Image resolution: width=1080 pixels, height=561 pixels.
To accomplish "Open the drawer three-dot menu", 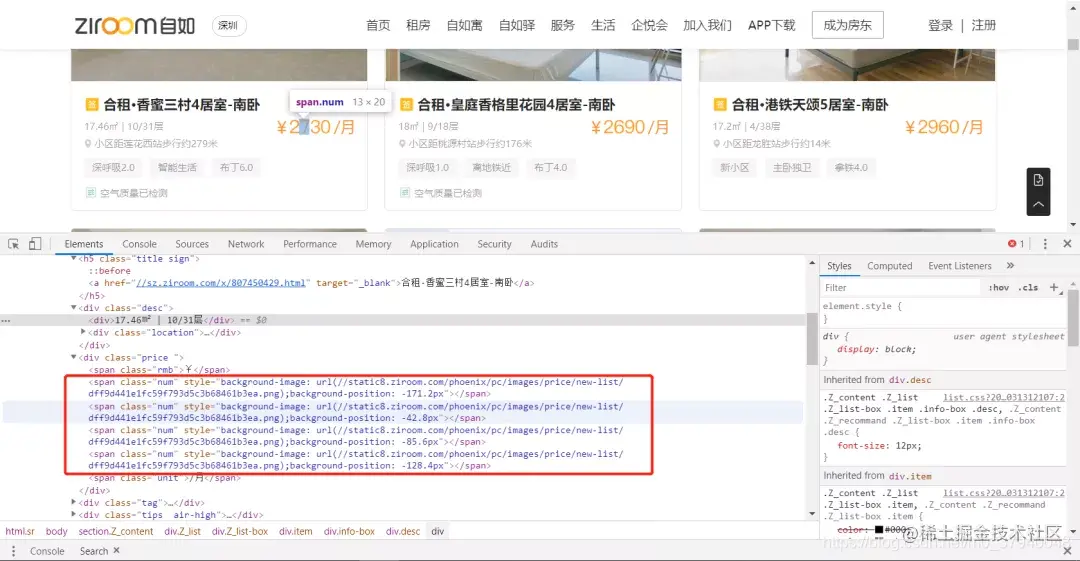I will coord(13,551).
